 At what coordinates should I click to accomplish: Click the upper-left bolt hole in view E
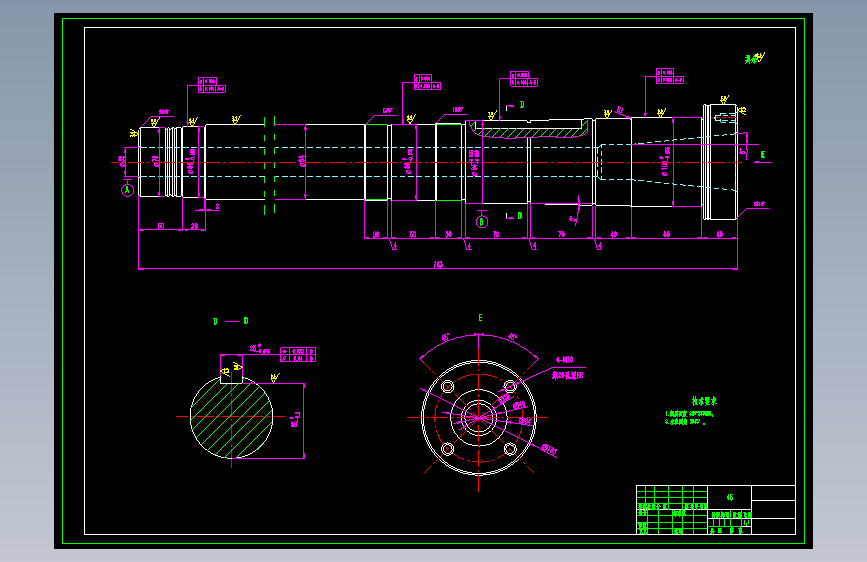click(447, 386)
